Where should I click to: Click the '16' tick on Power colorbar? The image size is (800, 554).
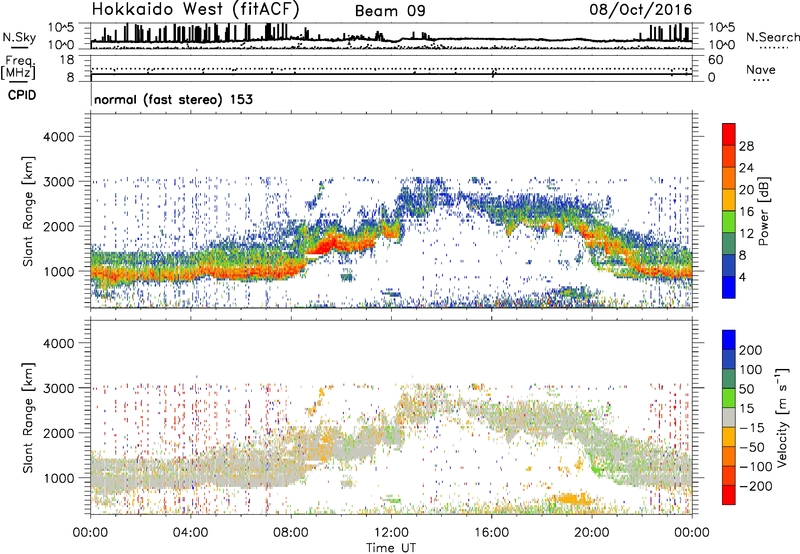coord(746,212)
